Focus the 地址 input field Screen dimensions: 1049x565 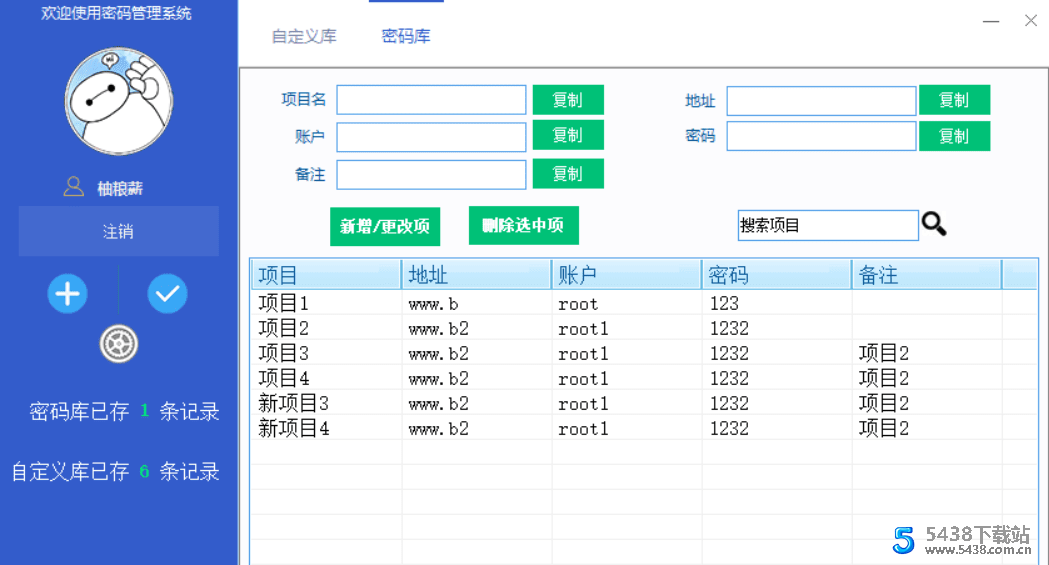(x=822, y=101)
